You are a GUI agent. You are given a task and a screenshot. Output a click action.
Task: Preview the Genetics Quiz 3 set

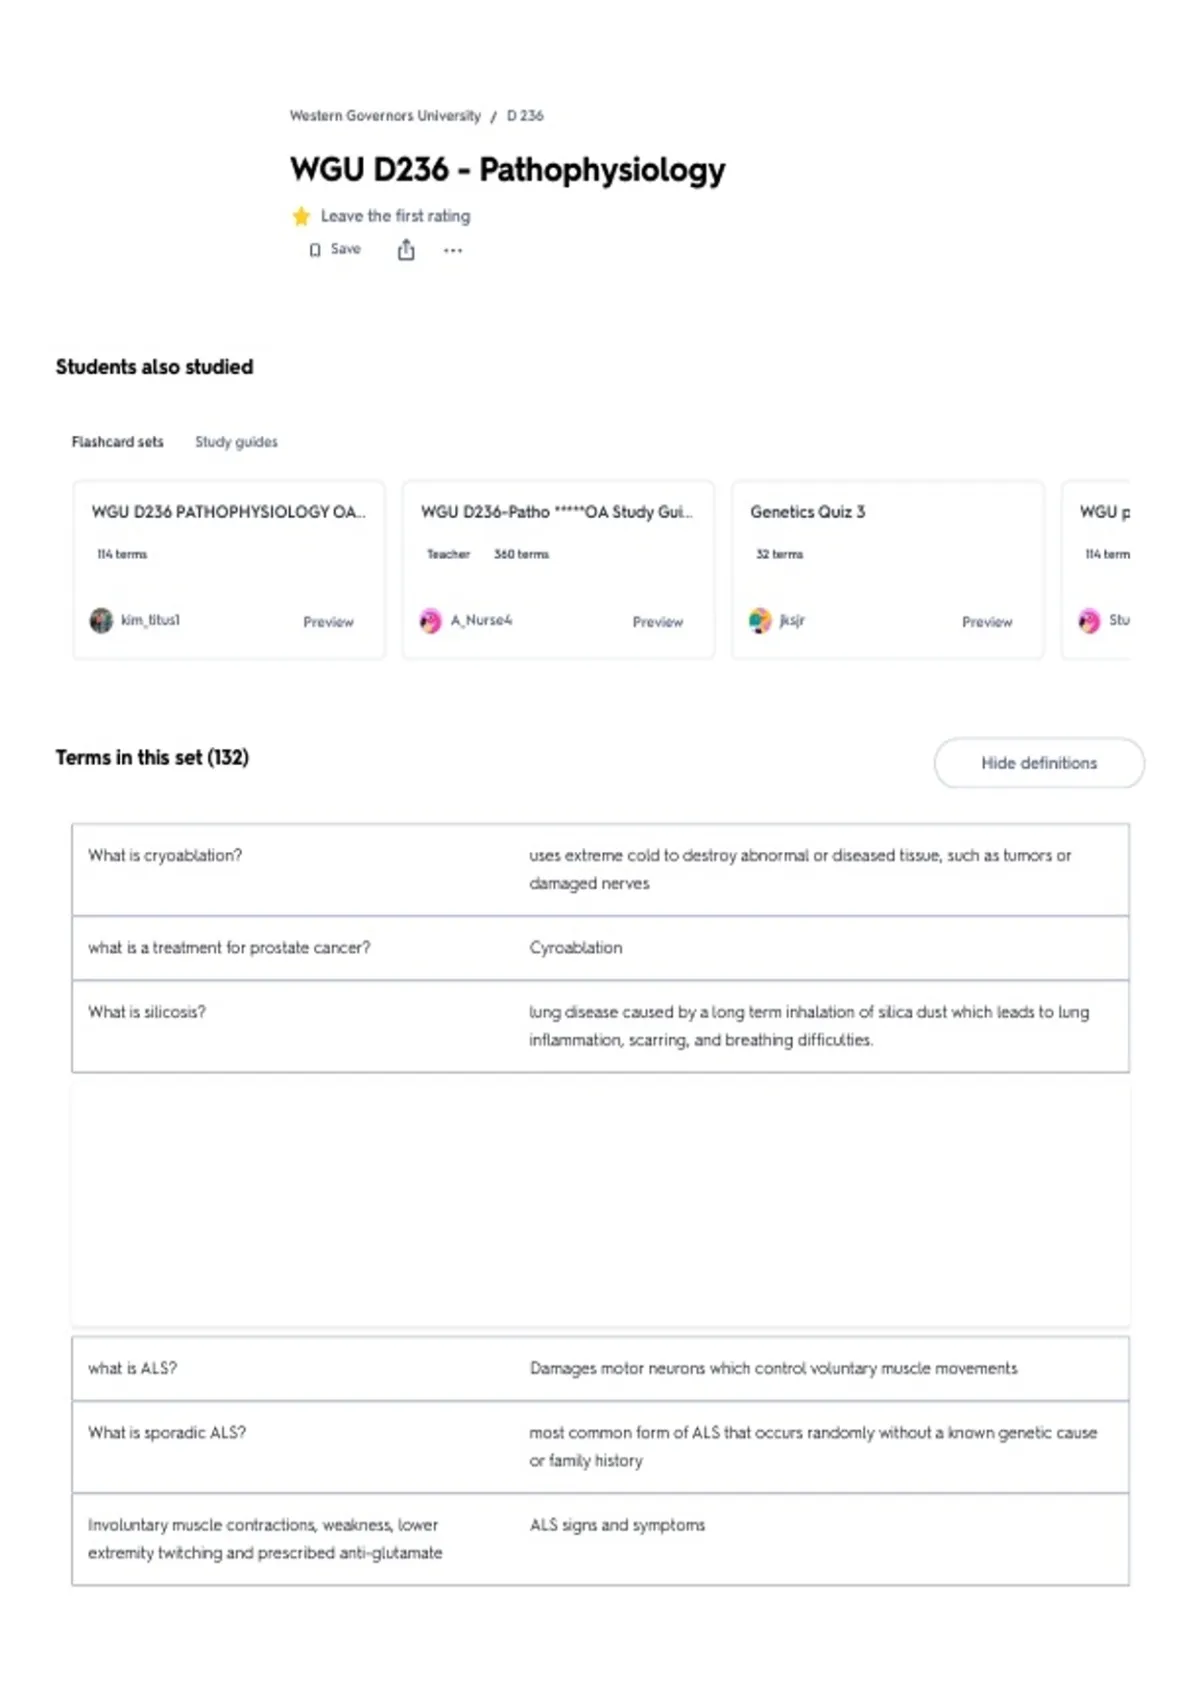(x=987, y=622)
